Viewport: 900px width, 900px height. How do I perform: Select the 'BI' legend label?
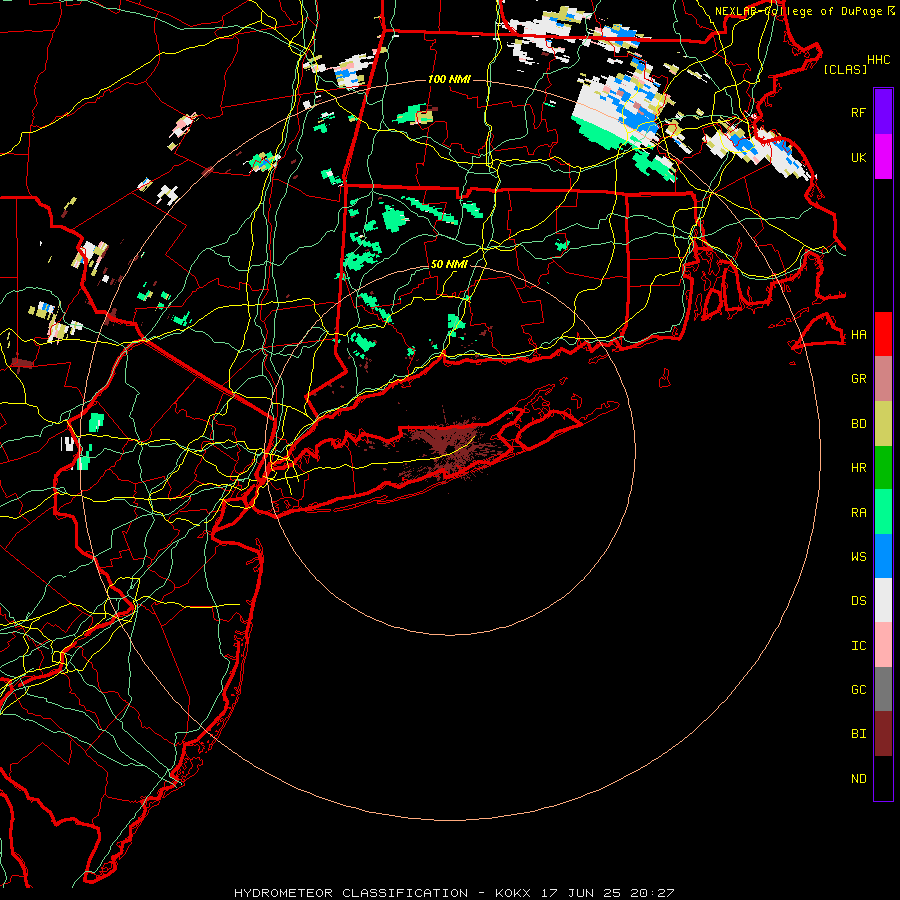click(858, 734)
